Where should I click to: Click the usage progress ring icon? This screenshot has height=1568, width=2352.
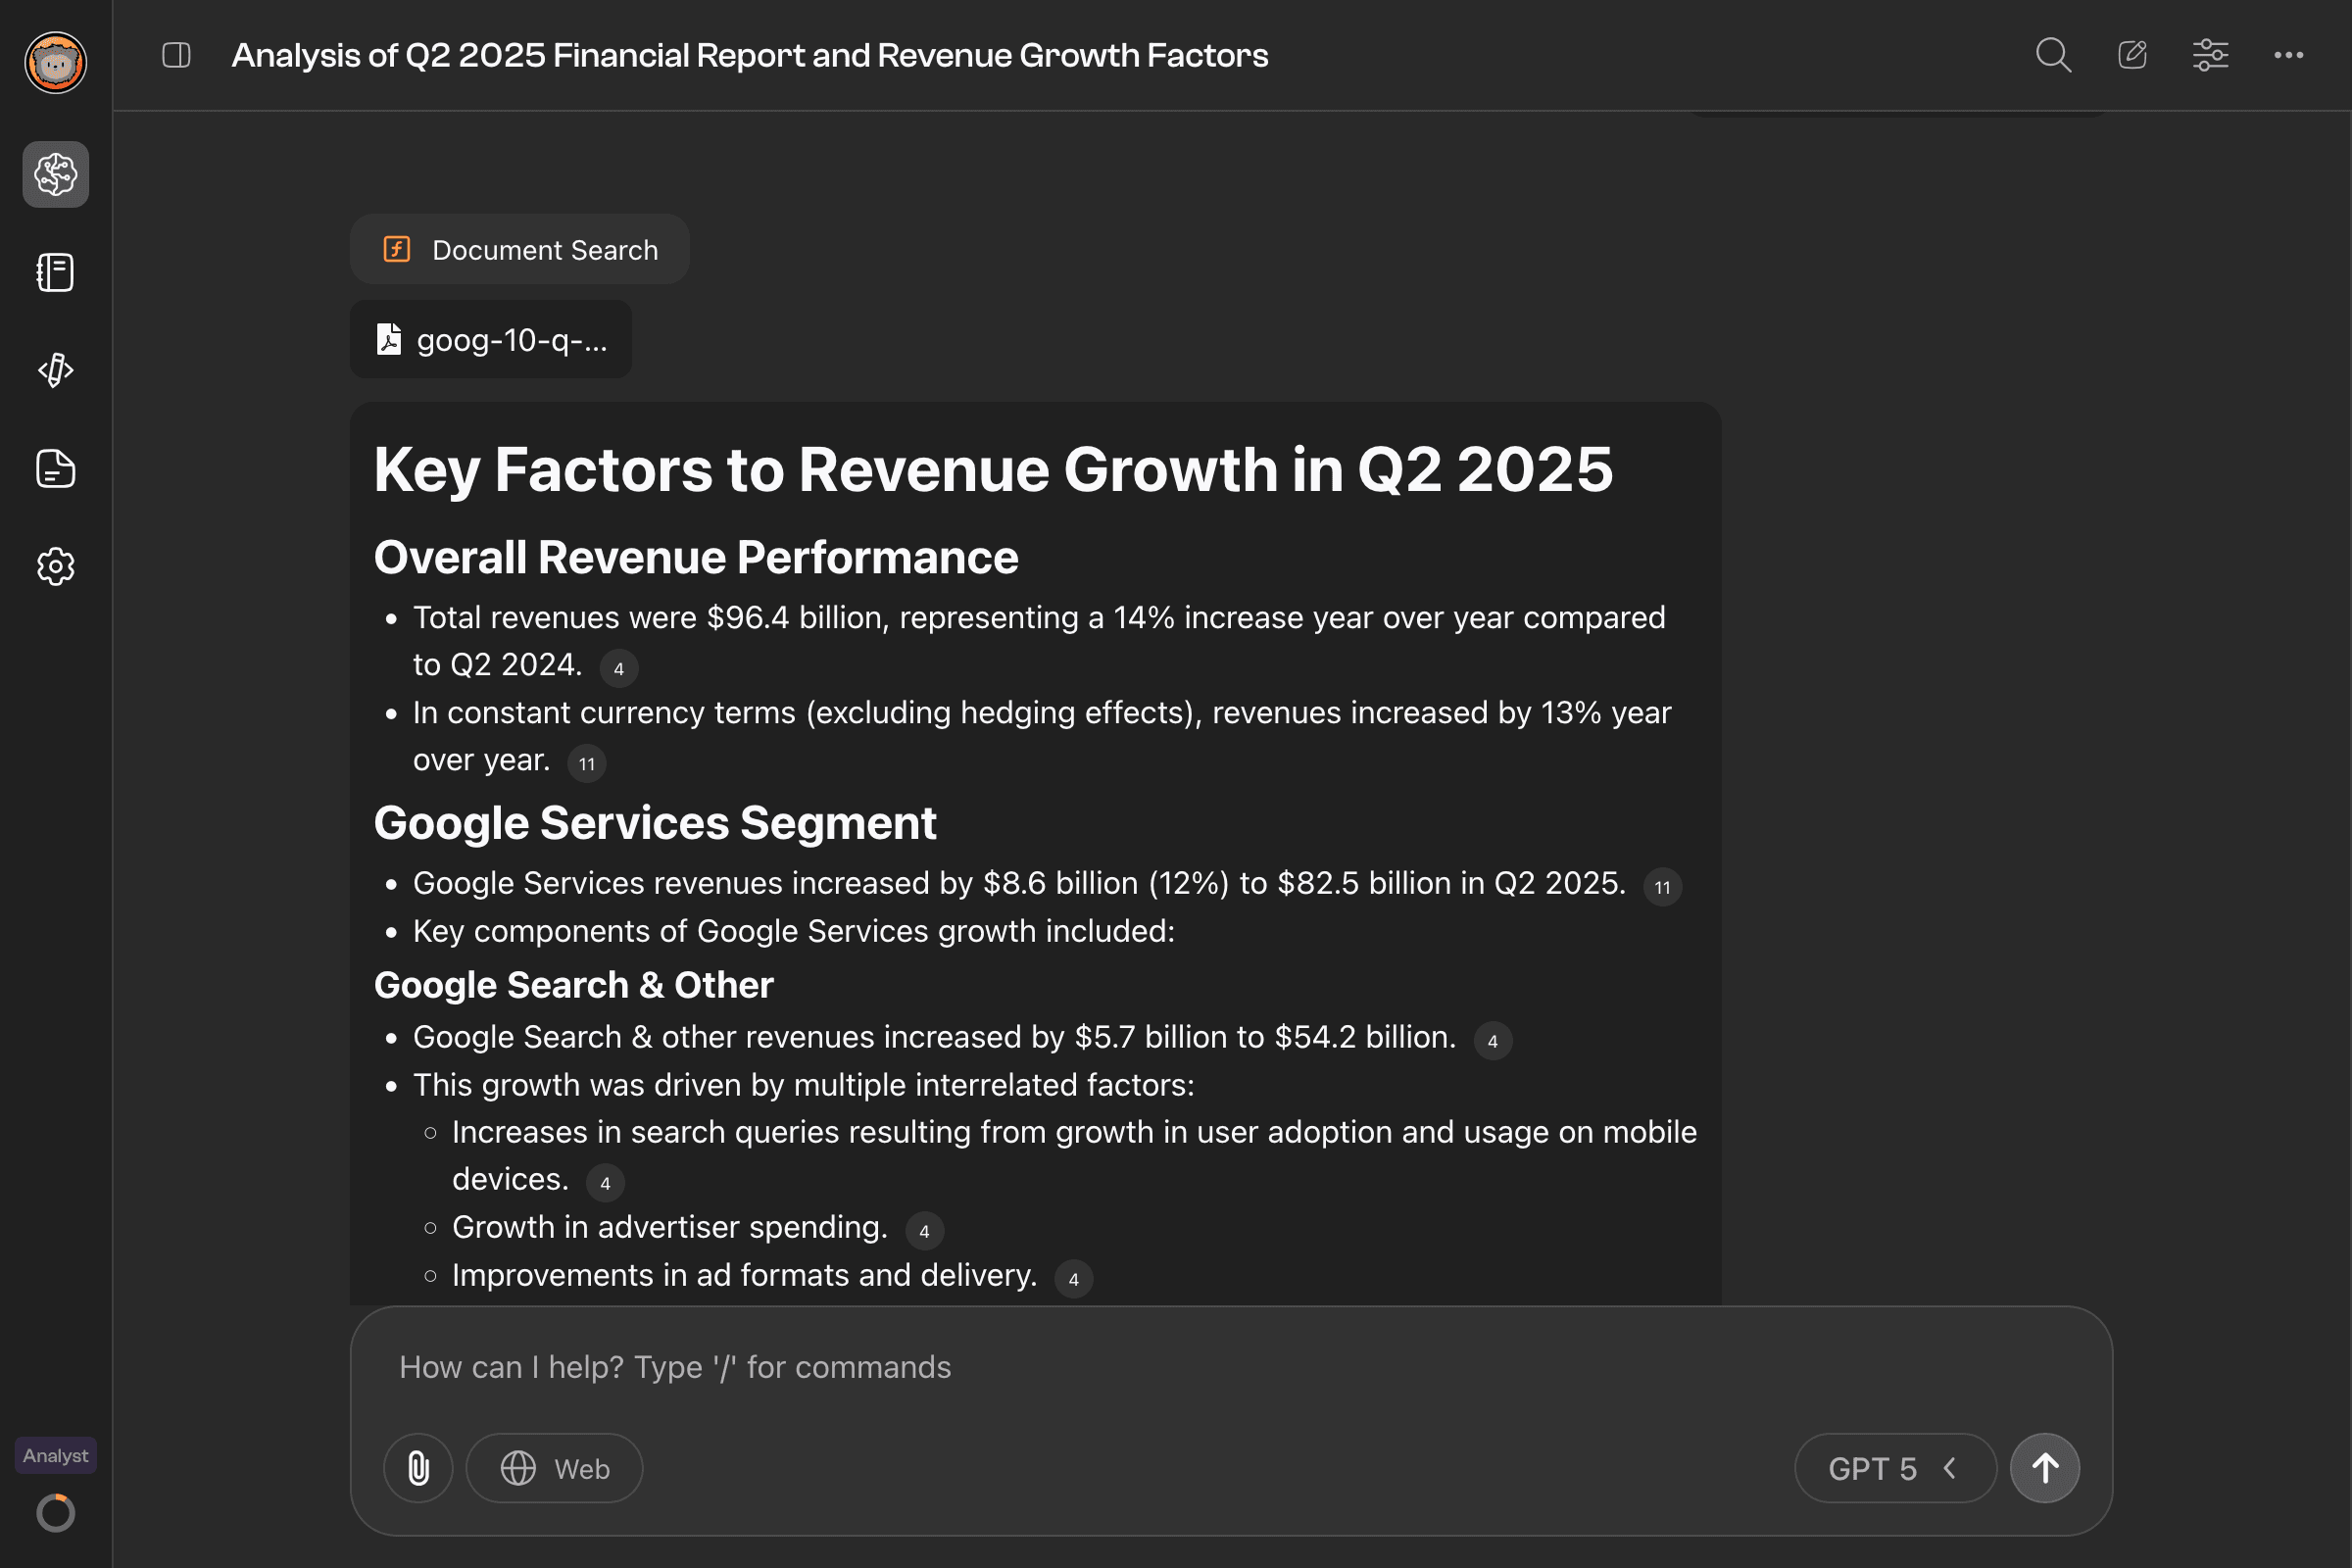pos(56,1513)
